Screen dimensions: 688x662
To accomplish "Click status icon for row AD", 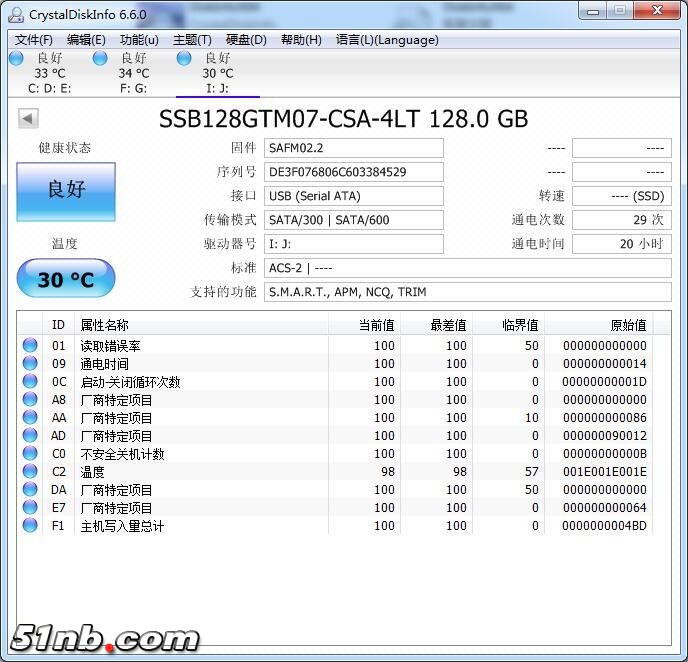I will [x=30, y=435].
